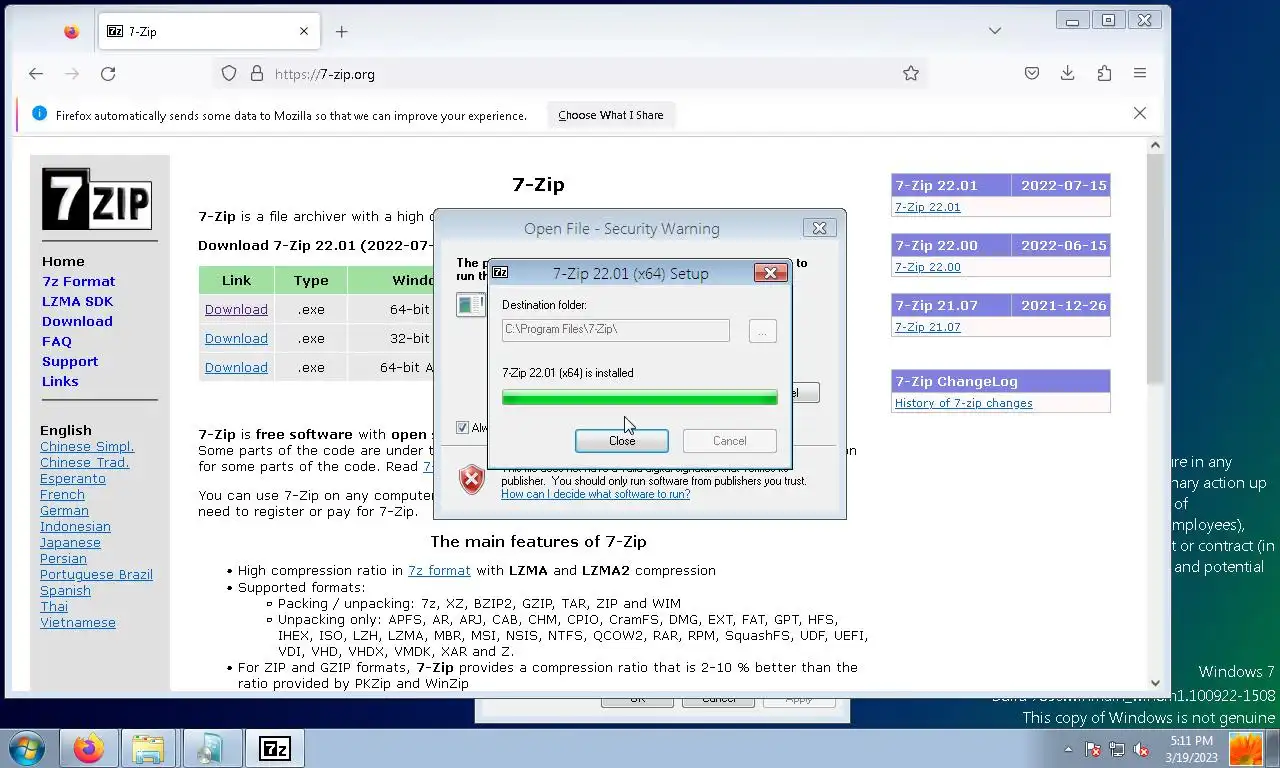Open How can I decide what software link
Screen dimensions: 1280x768
point(595,494)
